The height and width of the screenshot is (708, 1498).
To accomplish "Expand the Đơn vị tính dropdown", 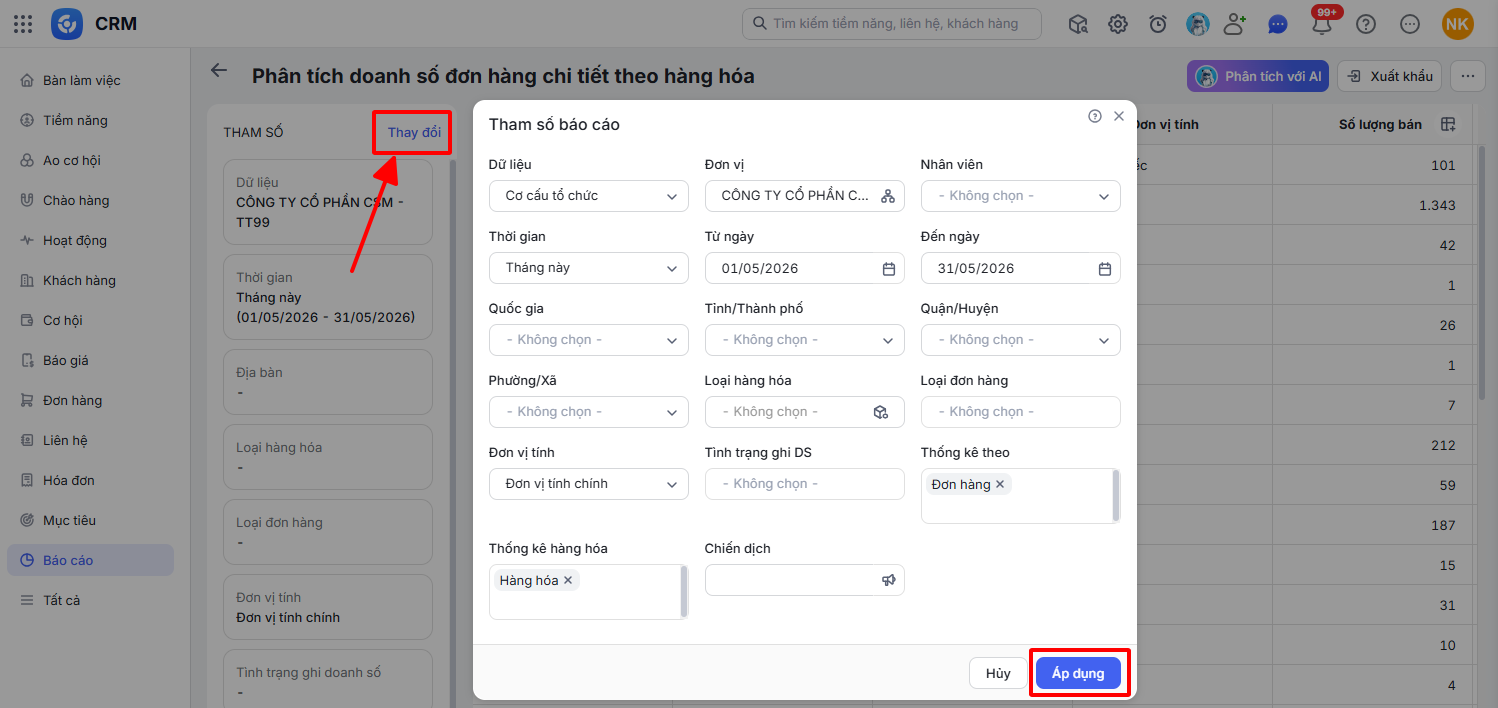I will tap(589, 484).
